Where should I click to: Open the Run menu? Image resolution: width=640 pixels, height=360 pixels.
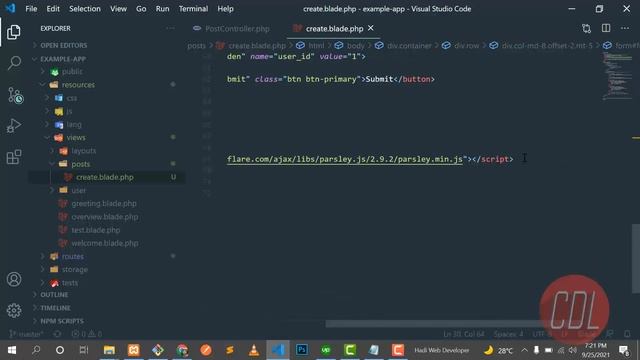(162, 9)
